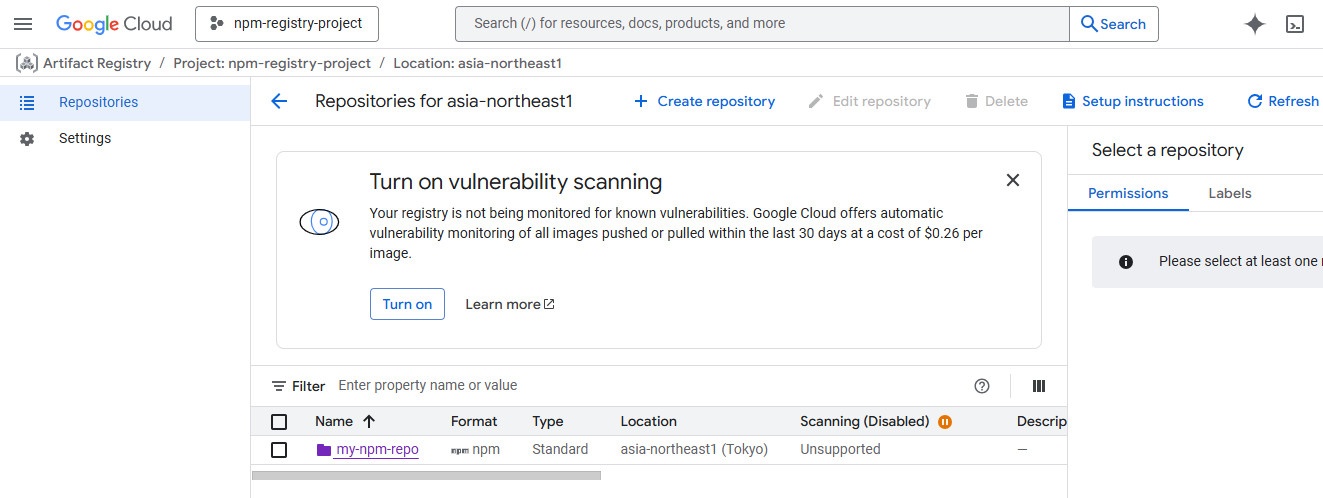Screen dimensions: 1323x498
Task: Open Gemini AI assistant sparkle icon
Action: click(1254, 25)
